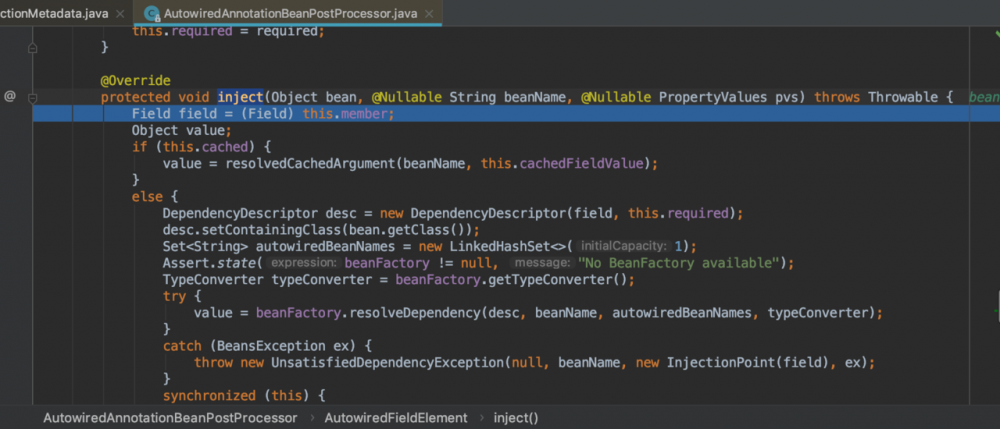Click the class file icon on active tab
The height and width of the screenshot is (429, 1000).
coord(152,14)
